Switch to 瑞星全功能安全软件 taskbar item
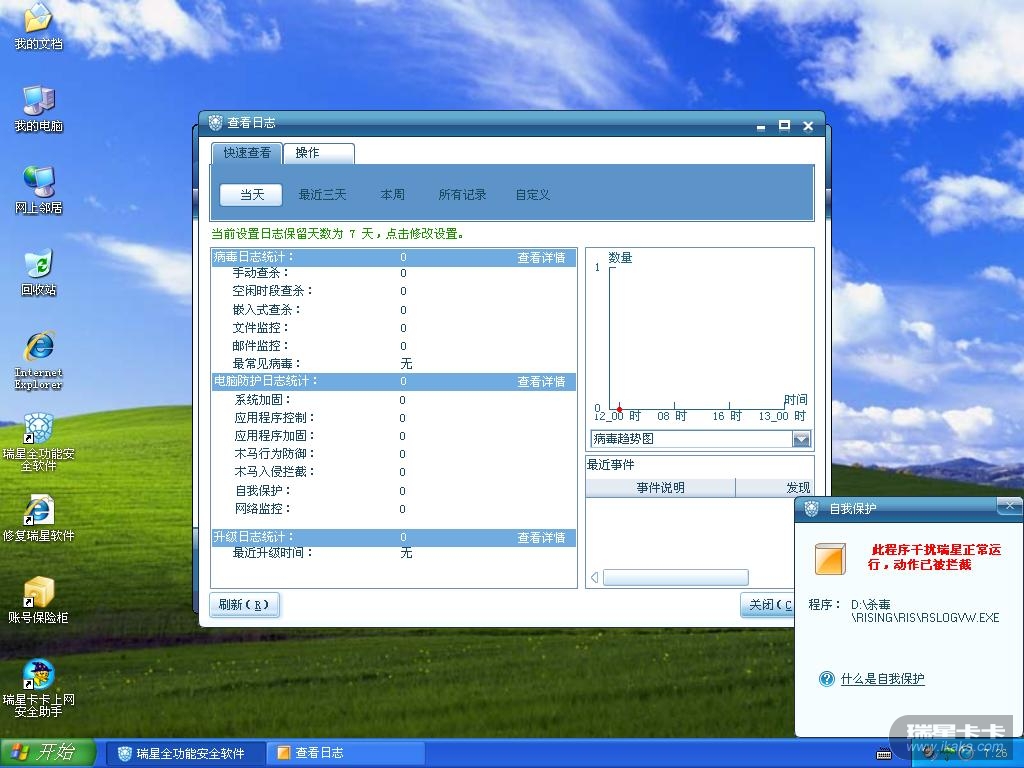Screen dimensions: 1024x768 click(185, 754)
